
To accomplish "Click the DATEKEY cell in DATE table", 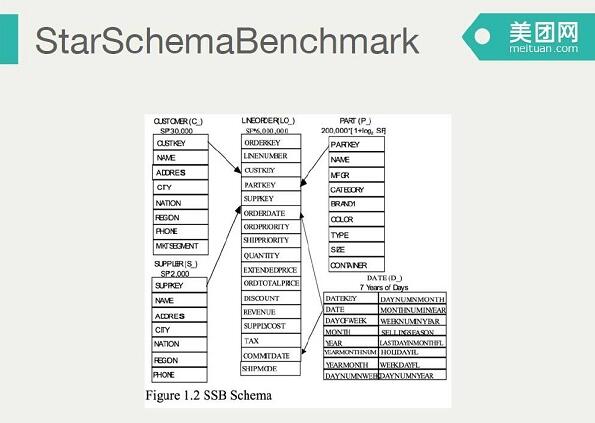I will tap(351, 298).
